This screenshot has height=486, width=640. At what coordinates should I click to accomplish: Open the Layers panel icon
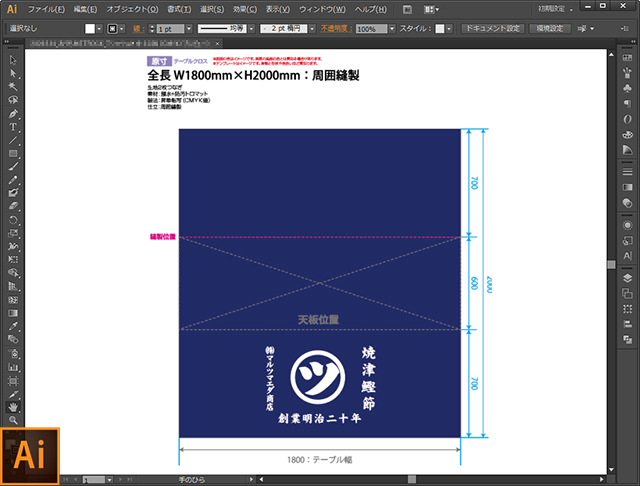627,278
